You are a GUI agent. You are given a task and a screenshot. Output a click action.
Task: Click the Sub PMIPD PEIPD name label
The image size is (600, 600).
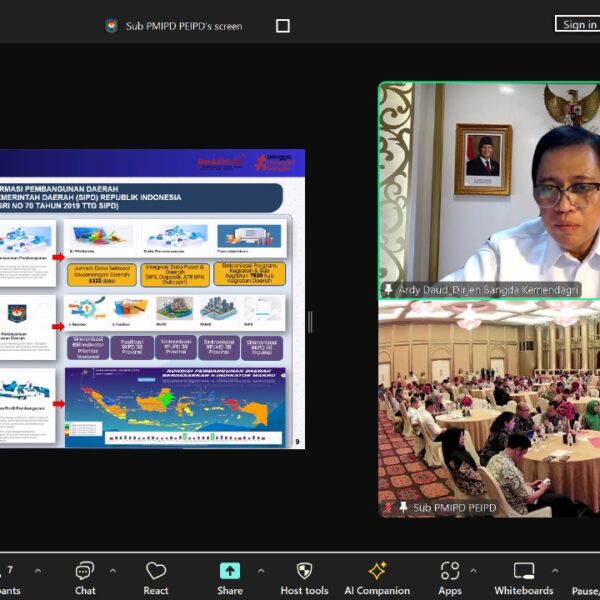point(455,508)
